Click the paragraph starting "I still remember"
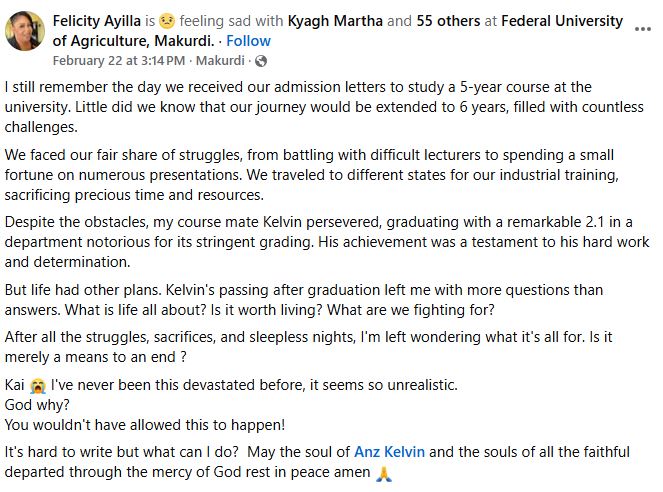Screen dimensions: 663x492 [x=300, y=107]
